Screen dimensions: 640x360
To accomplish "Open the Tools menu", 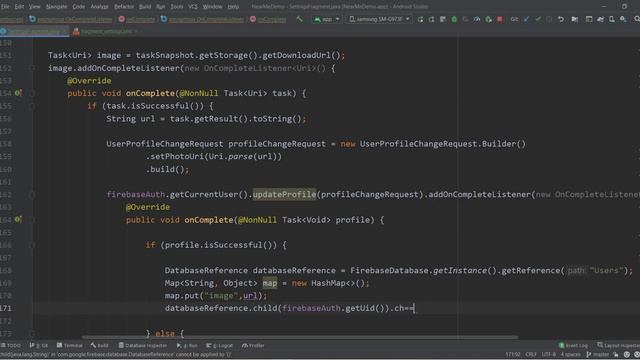I will pos(177,7).
